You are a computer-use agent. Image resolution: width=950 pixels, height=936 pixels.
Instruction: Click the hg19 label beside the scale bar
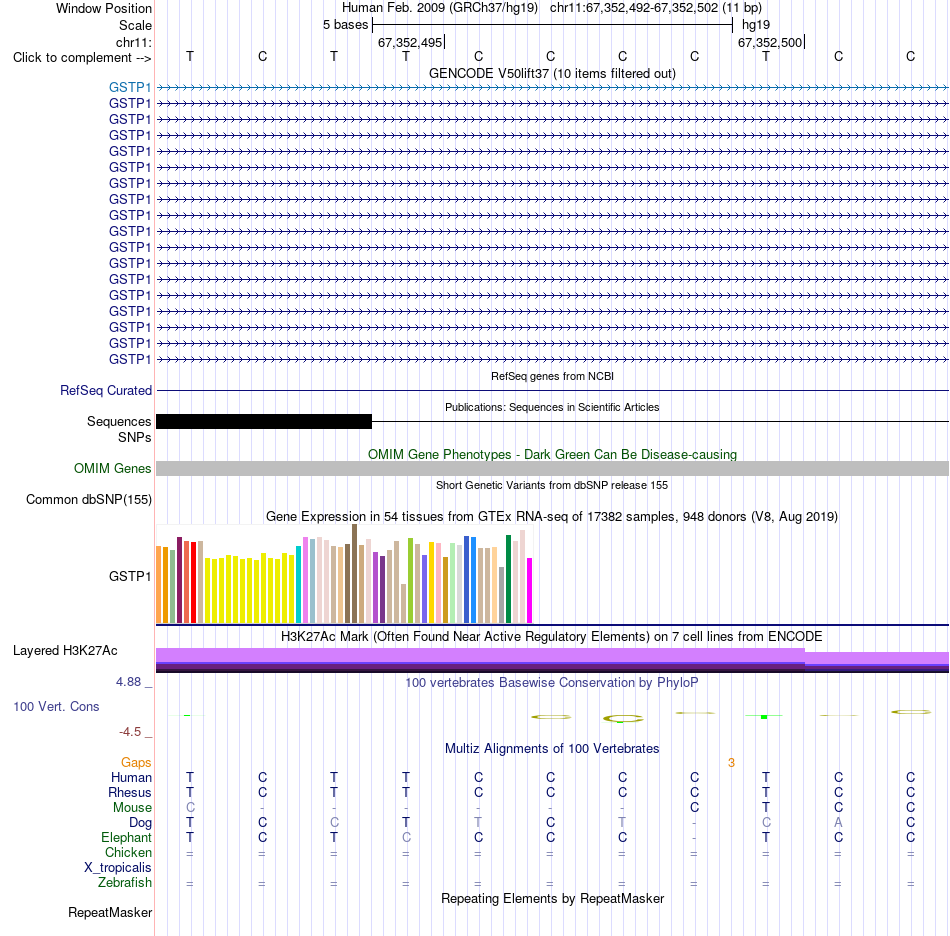[x=756, y=25]
